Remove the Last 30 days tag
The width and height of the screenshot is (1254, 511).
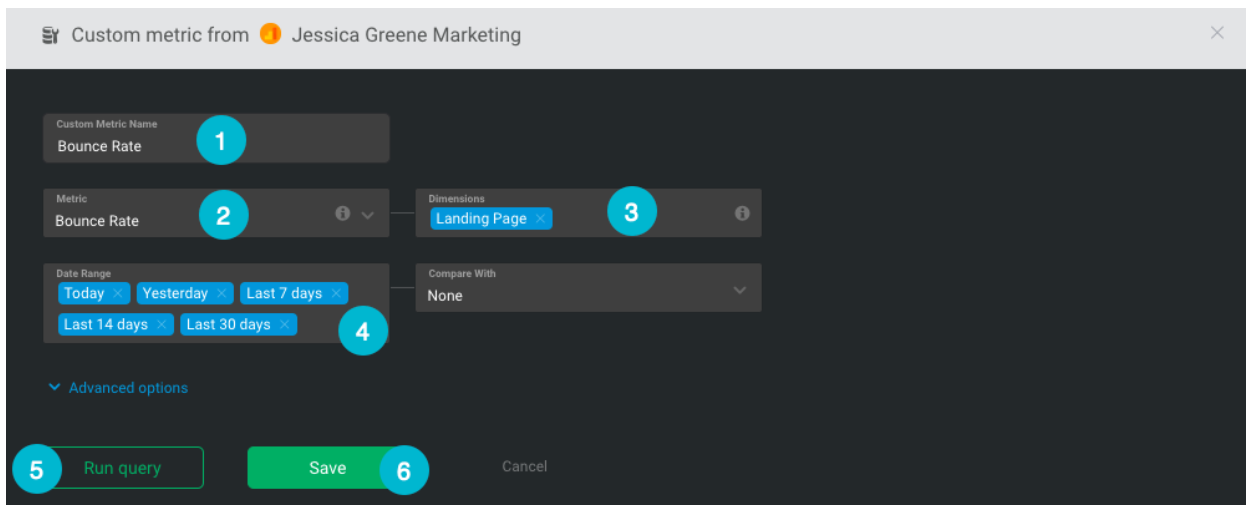coord(284,324)
